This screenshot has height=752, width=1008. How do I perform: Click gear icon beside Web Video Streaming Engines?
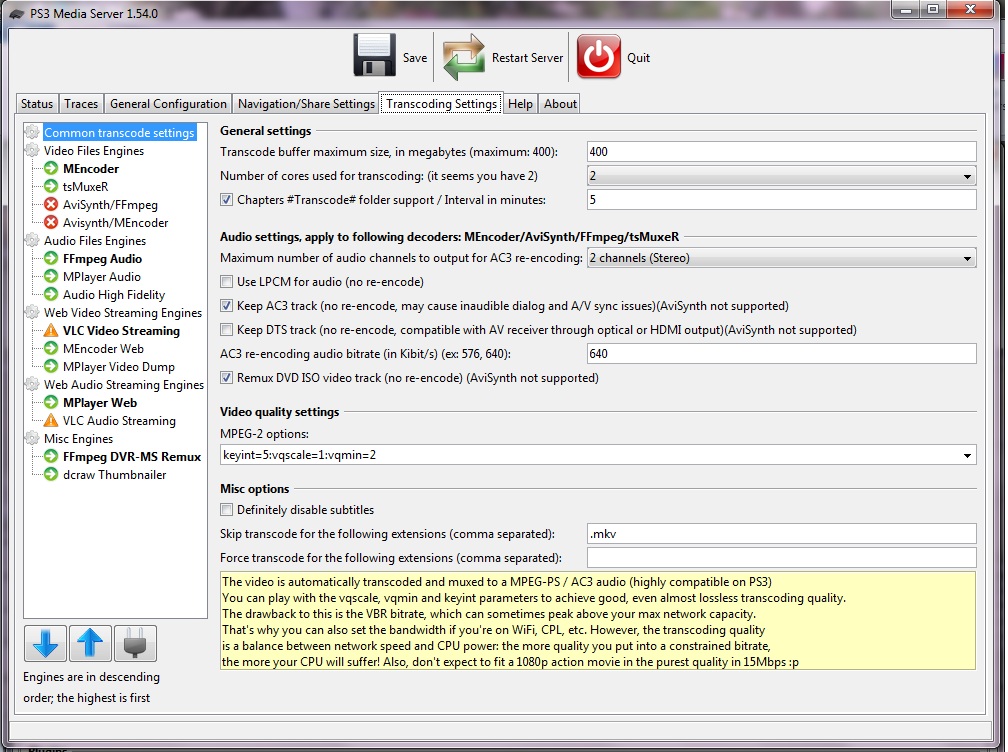(x=32, y=312)
